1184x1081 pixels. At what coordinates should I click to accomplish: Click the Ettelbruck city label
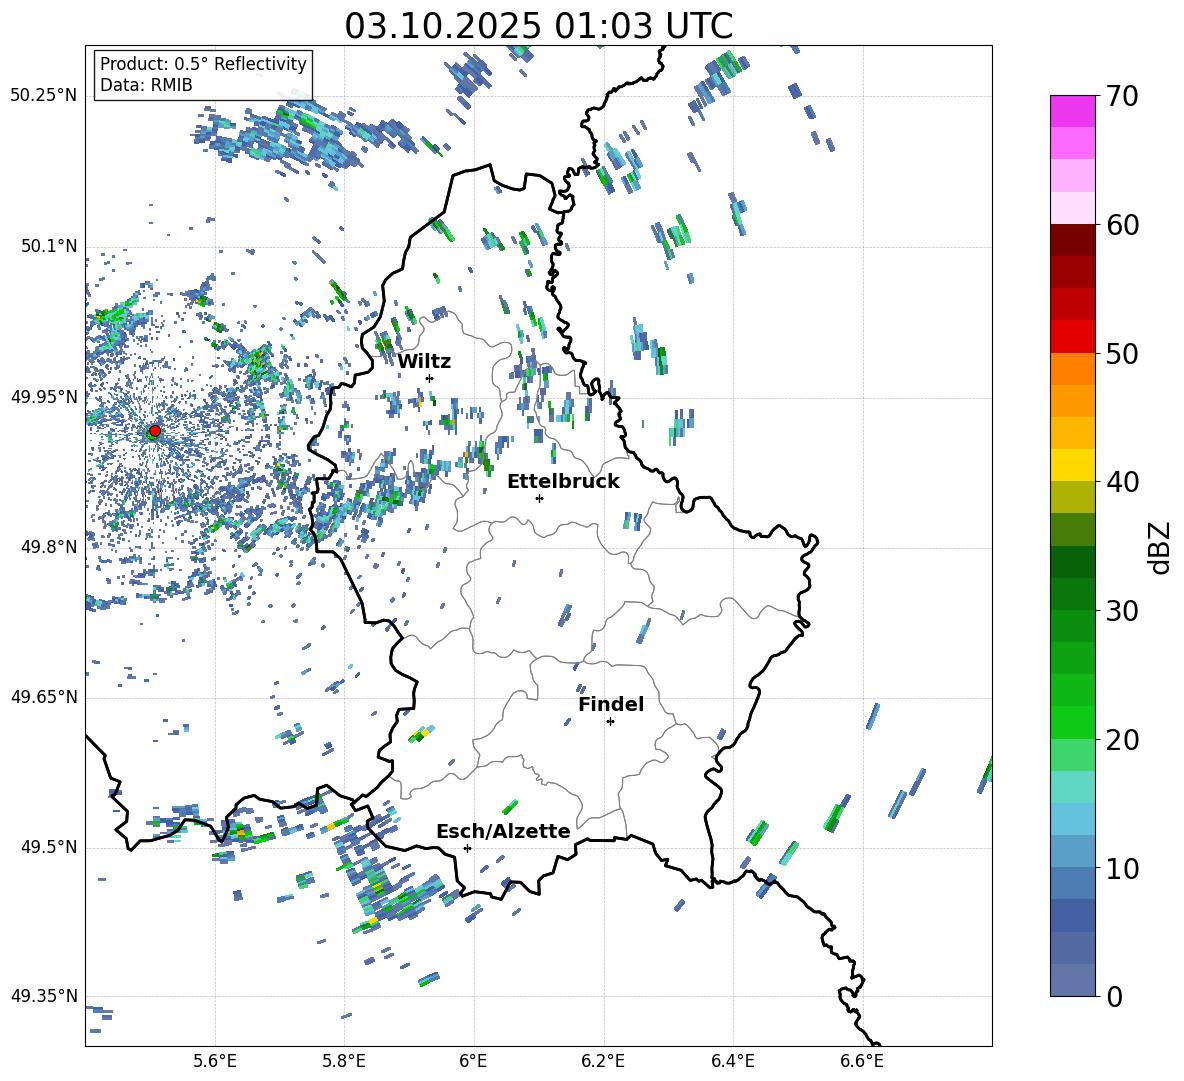point(563,481)
